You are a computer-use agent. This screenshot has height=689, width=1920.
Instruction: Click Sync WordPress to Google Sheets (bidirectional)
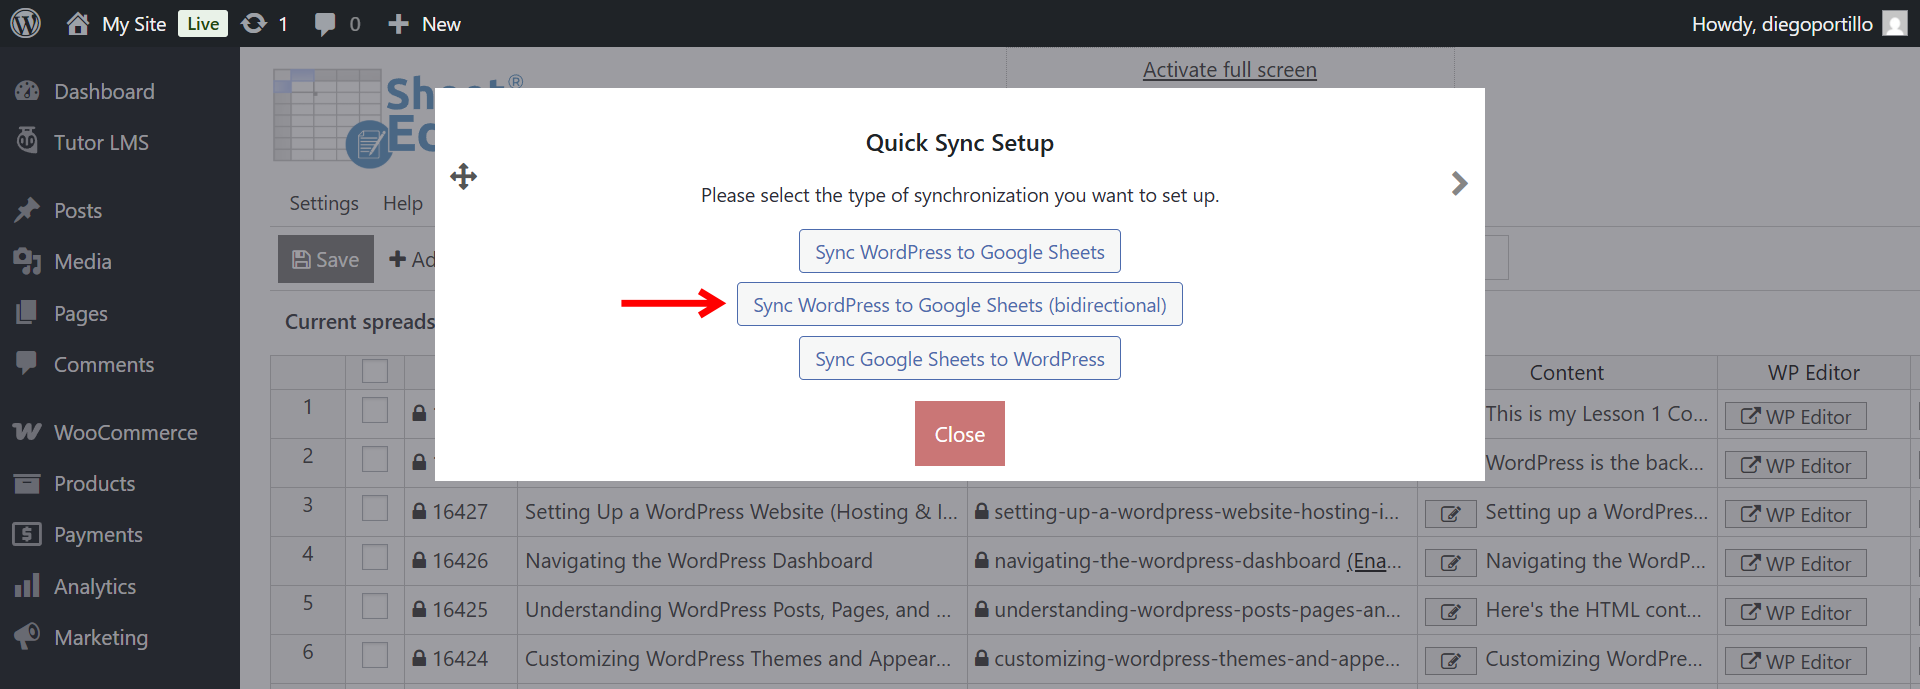tap(959, 305)
